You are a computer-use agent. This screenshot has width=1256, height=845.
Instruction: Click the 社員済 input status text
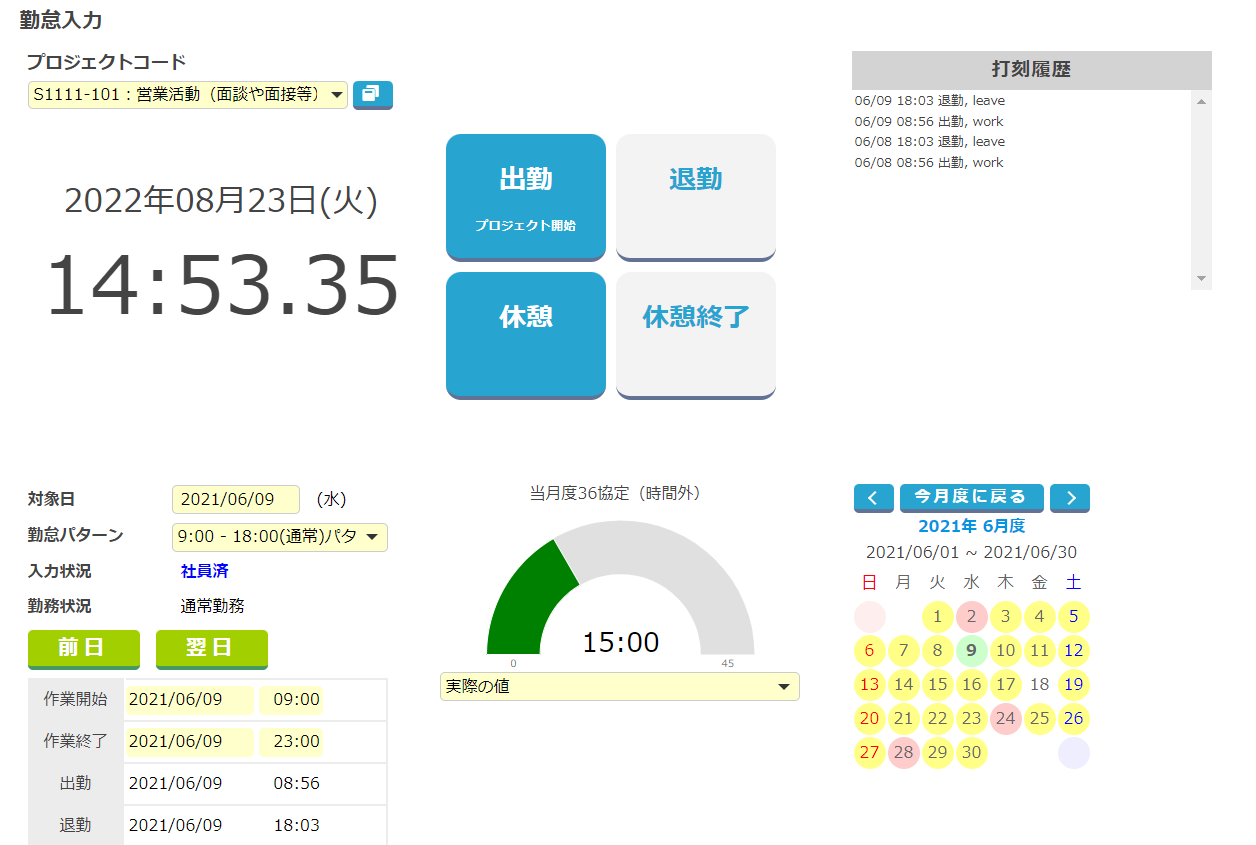[205, 571]
